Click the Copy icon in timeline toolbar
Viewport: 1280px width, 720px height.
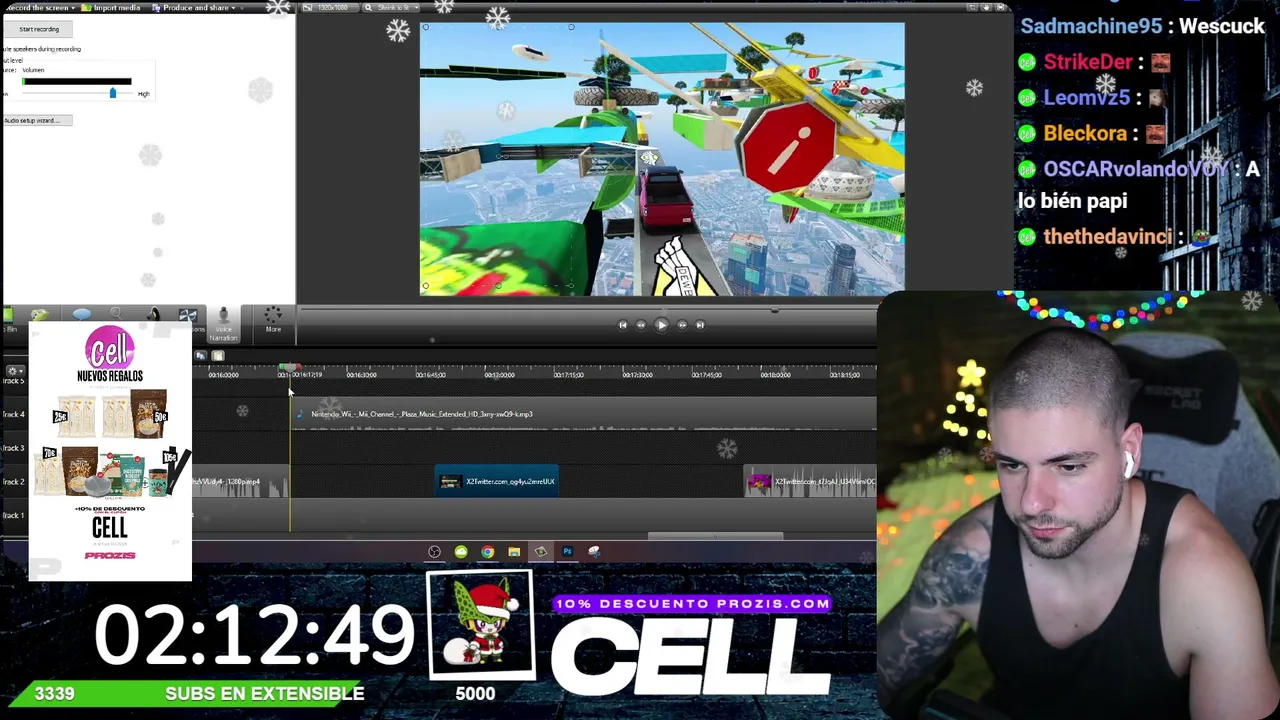(201, 355)
